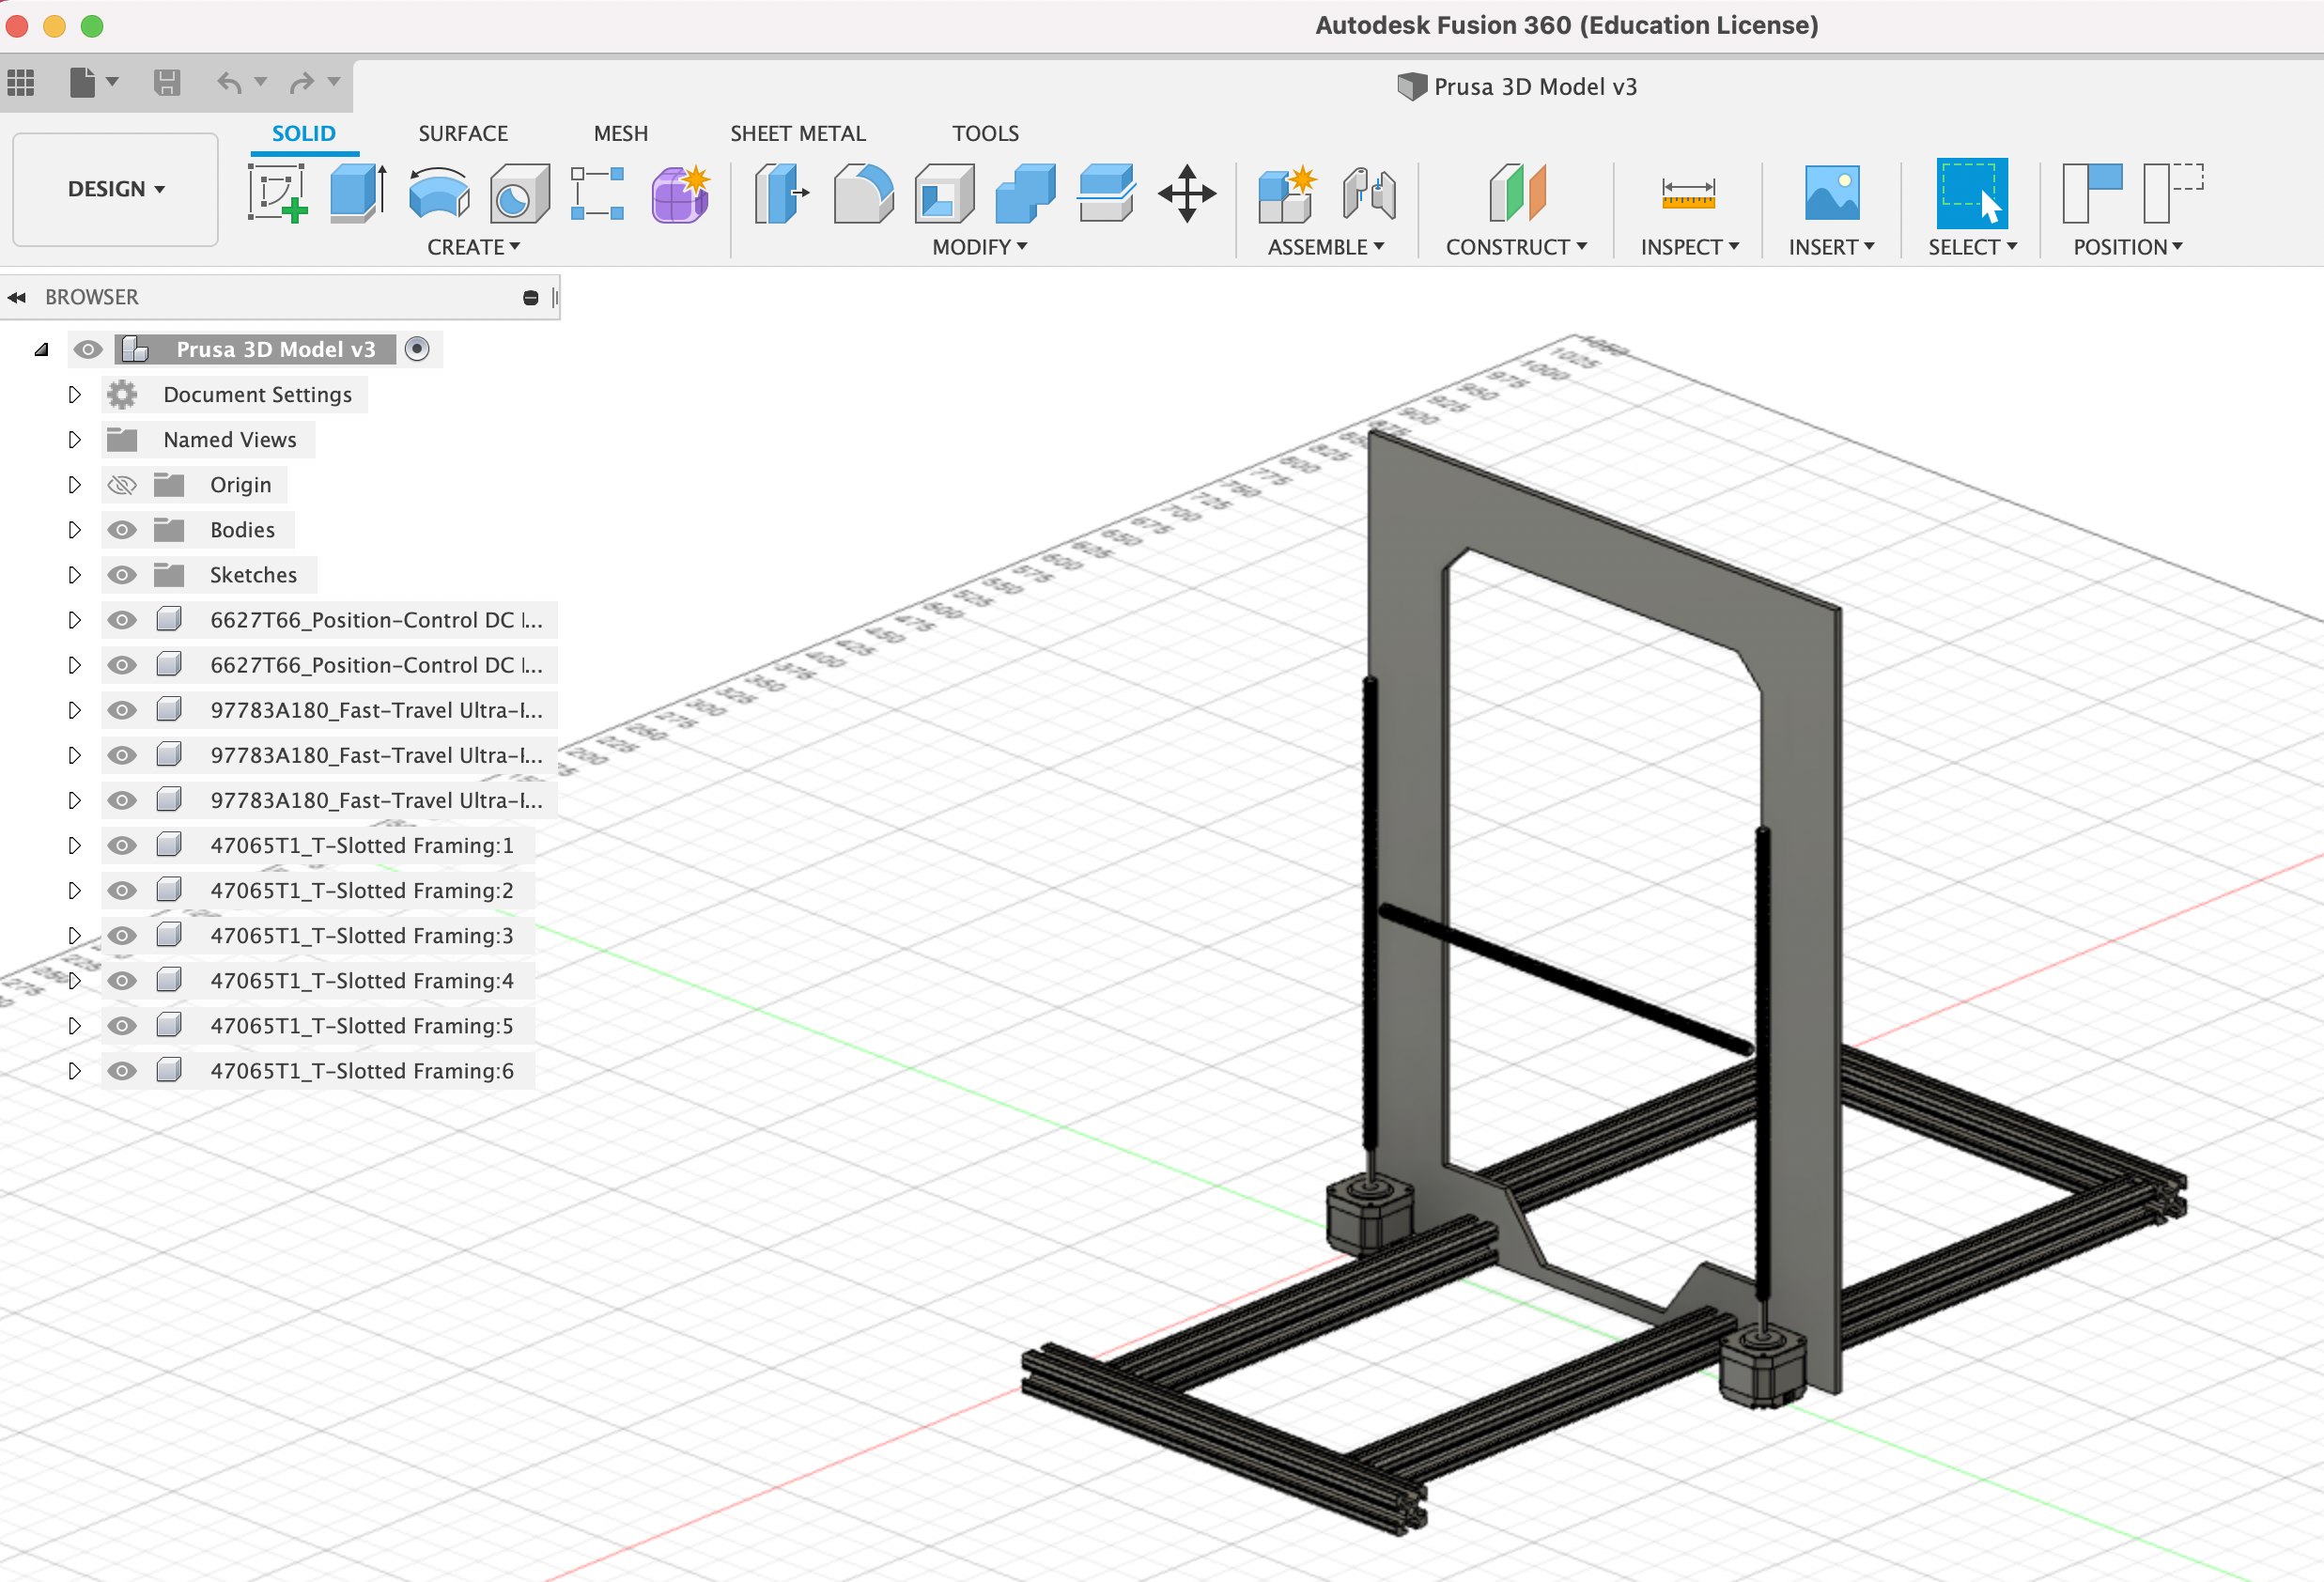Screen dimensions: 2324x1582
Task: Open the CONSTRUCT menu
Action: pos(1517,247)
